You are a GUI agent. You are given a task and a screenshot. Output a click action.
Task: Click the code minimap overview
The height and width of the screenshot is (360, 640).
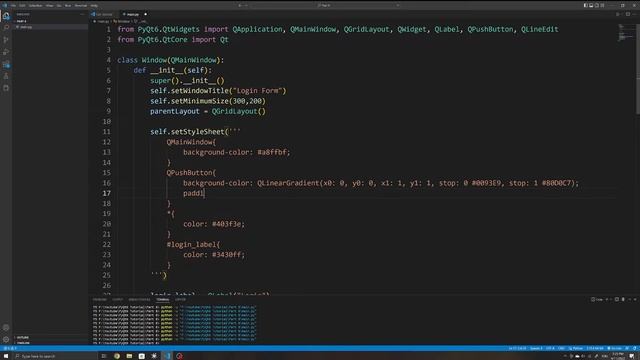click(x=626, y=33)
